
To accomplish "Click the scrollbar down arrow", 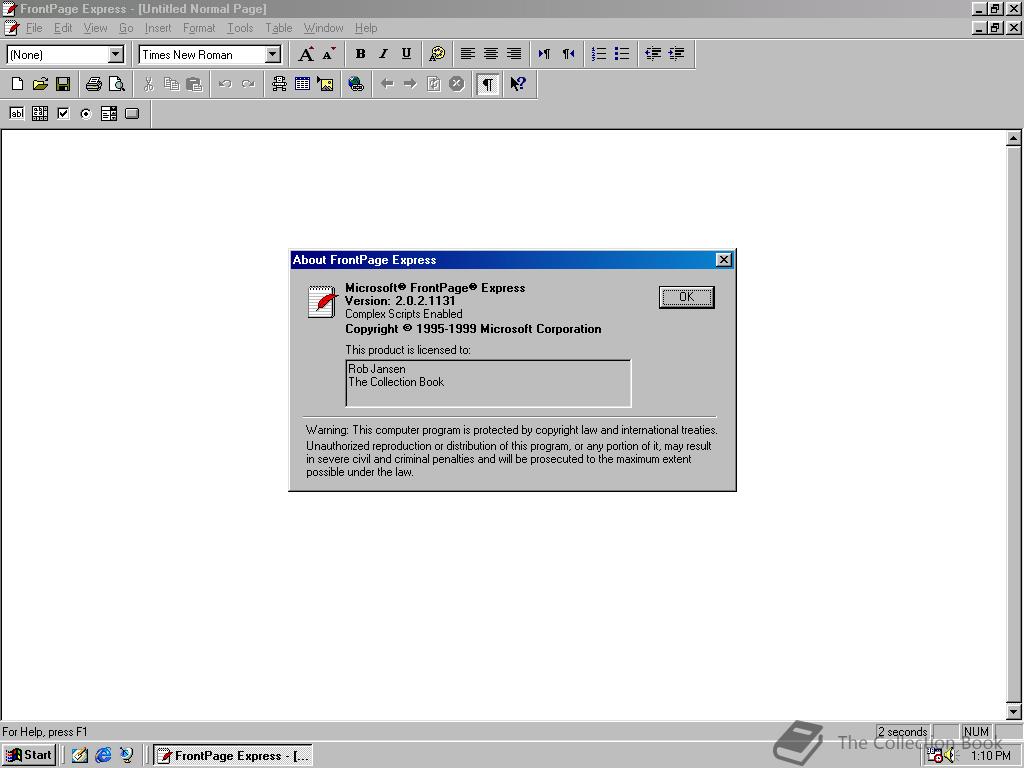I will 1014,712.
